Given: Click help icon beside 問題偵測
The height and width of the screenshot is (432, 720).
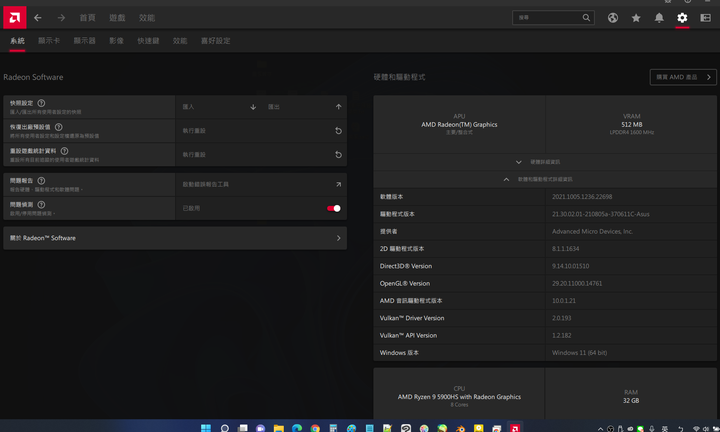Looking at the screenshot, I should coord(41,204).
